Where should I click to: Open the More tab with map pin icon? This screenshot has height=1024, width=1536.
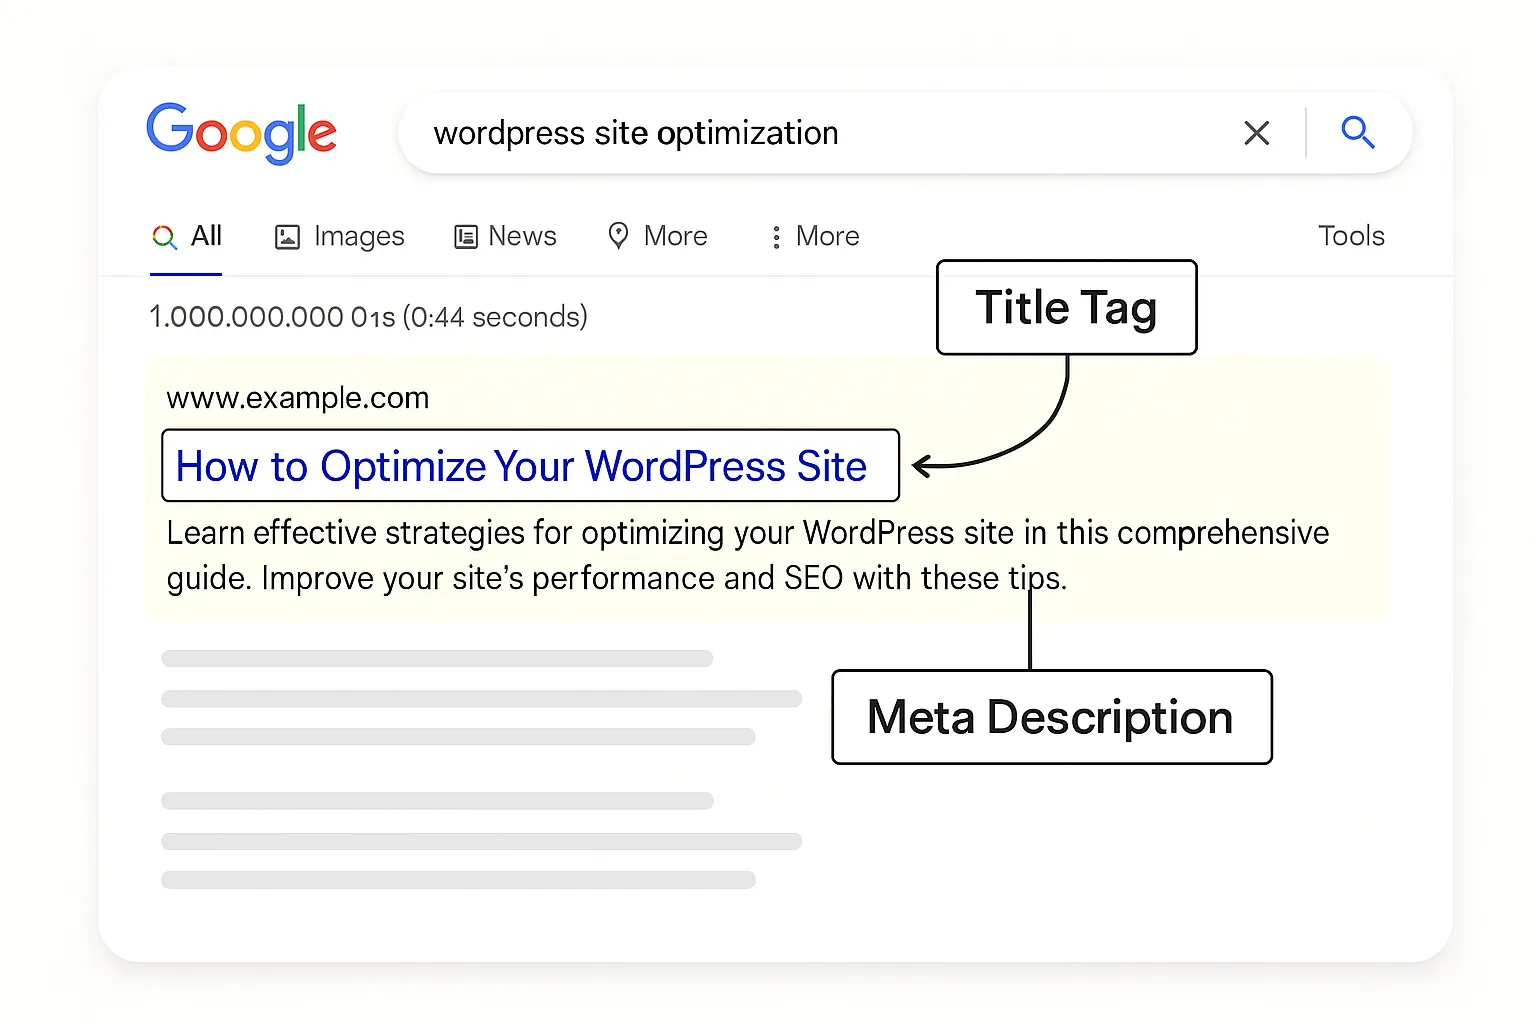(657, 237)
